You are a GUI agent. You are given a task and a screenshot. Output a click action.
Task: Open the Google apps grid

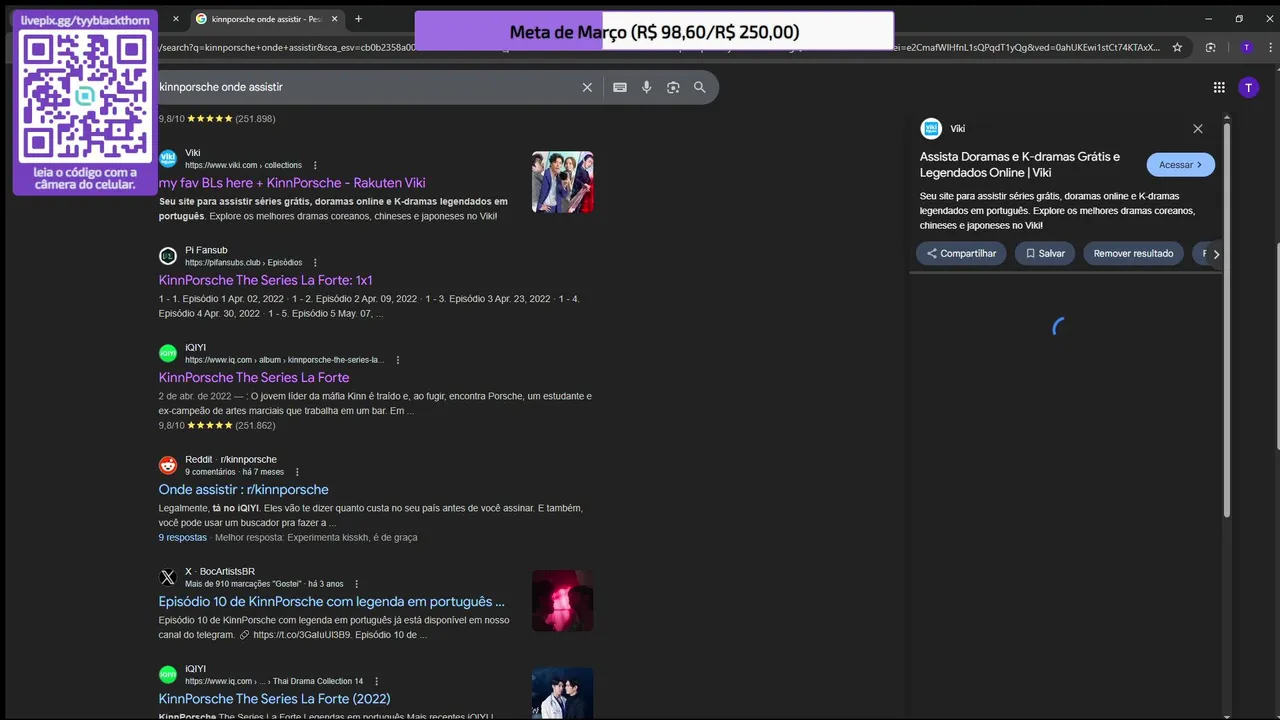coord(1219,87)
